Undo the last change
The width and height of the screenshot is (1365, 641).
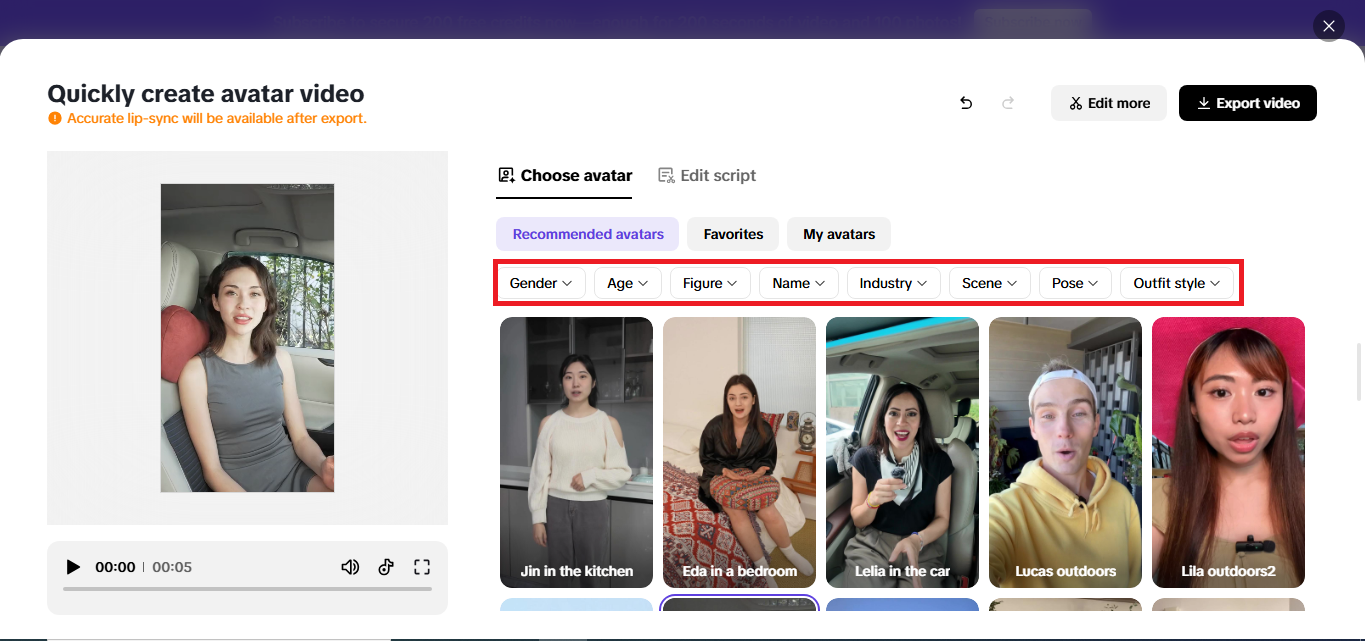point(965,103)
